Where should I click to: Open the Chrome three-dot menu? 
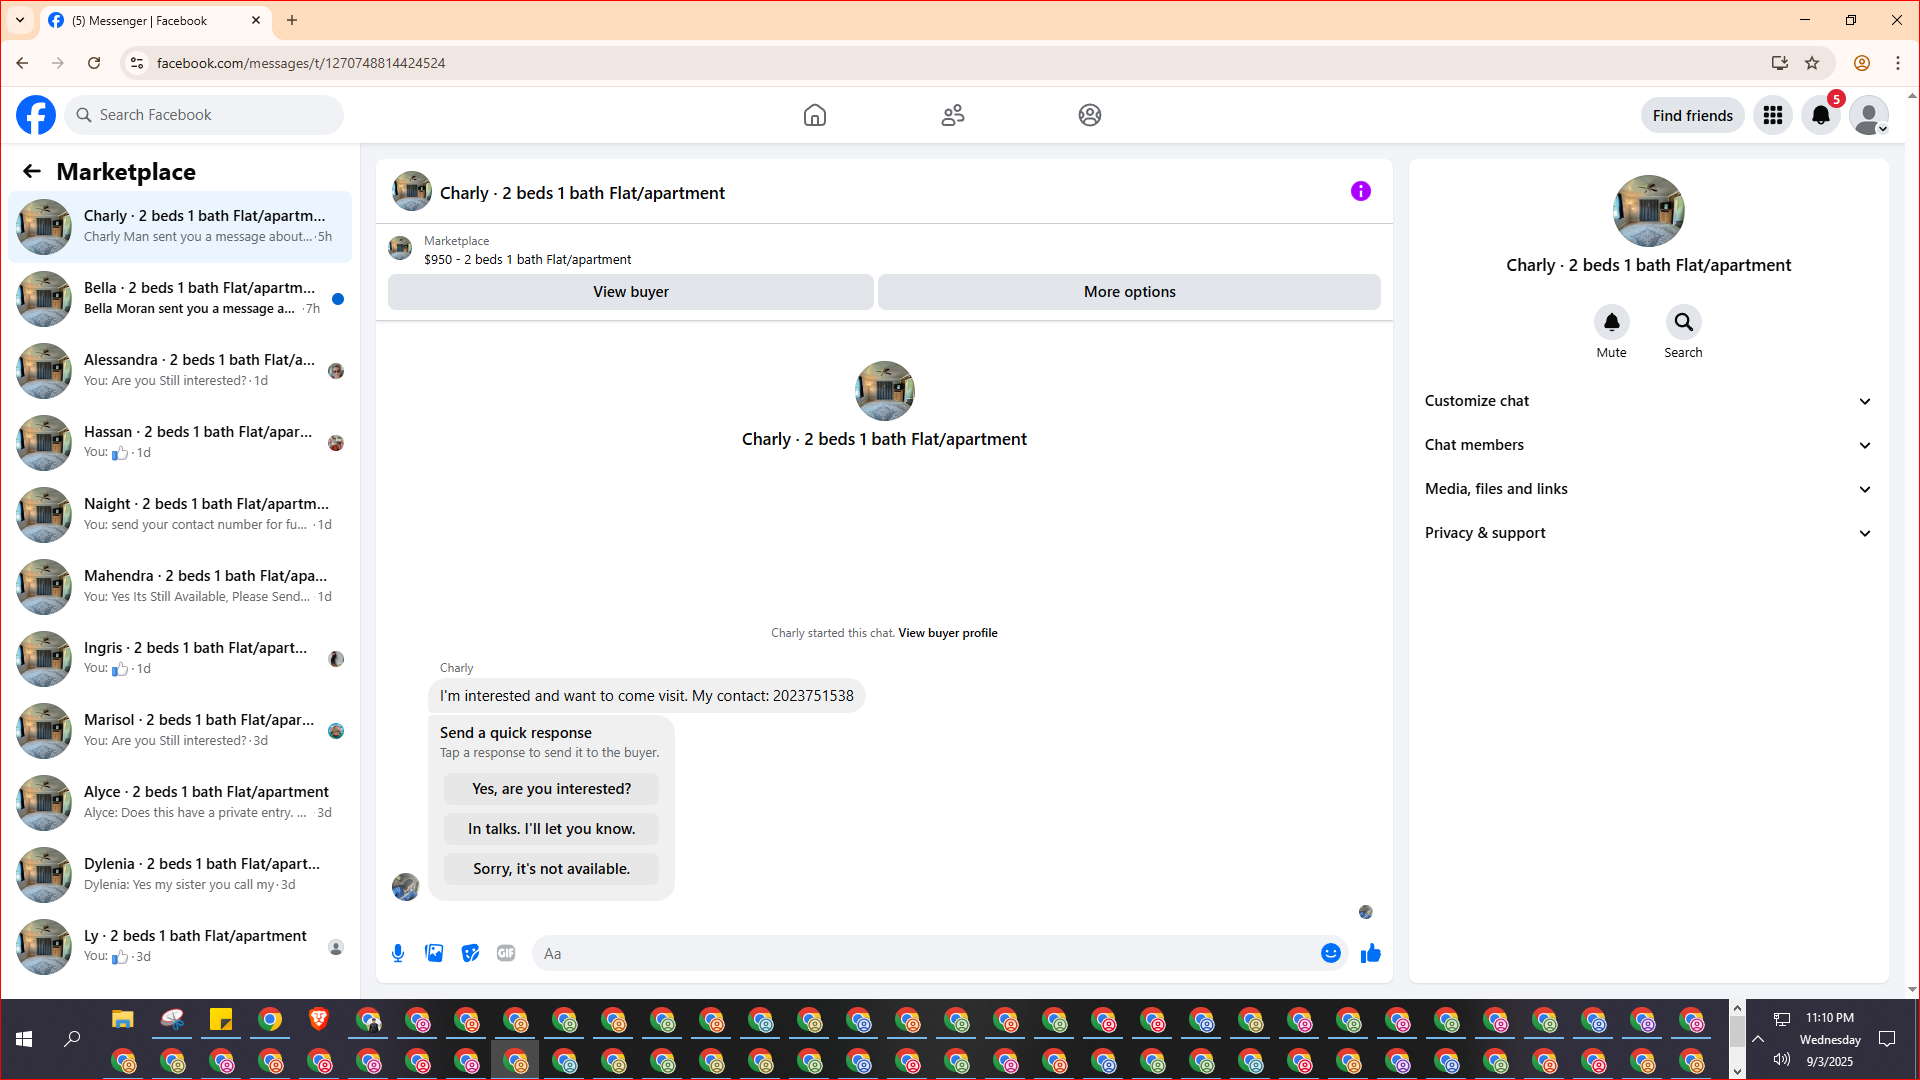(x=1898, y=63)
